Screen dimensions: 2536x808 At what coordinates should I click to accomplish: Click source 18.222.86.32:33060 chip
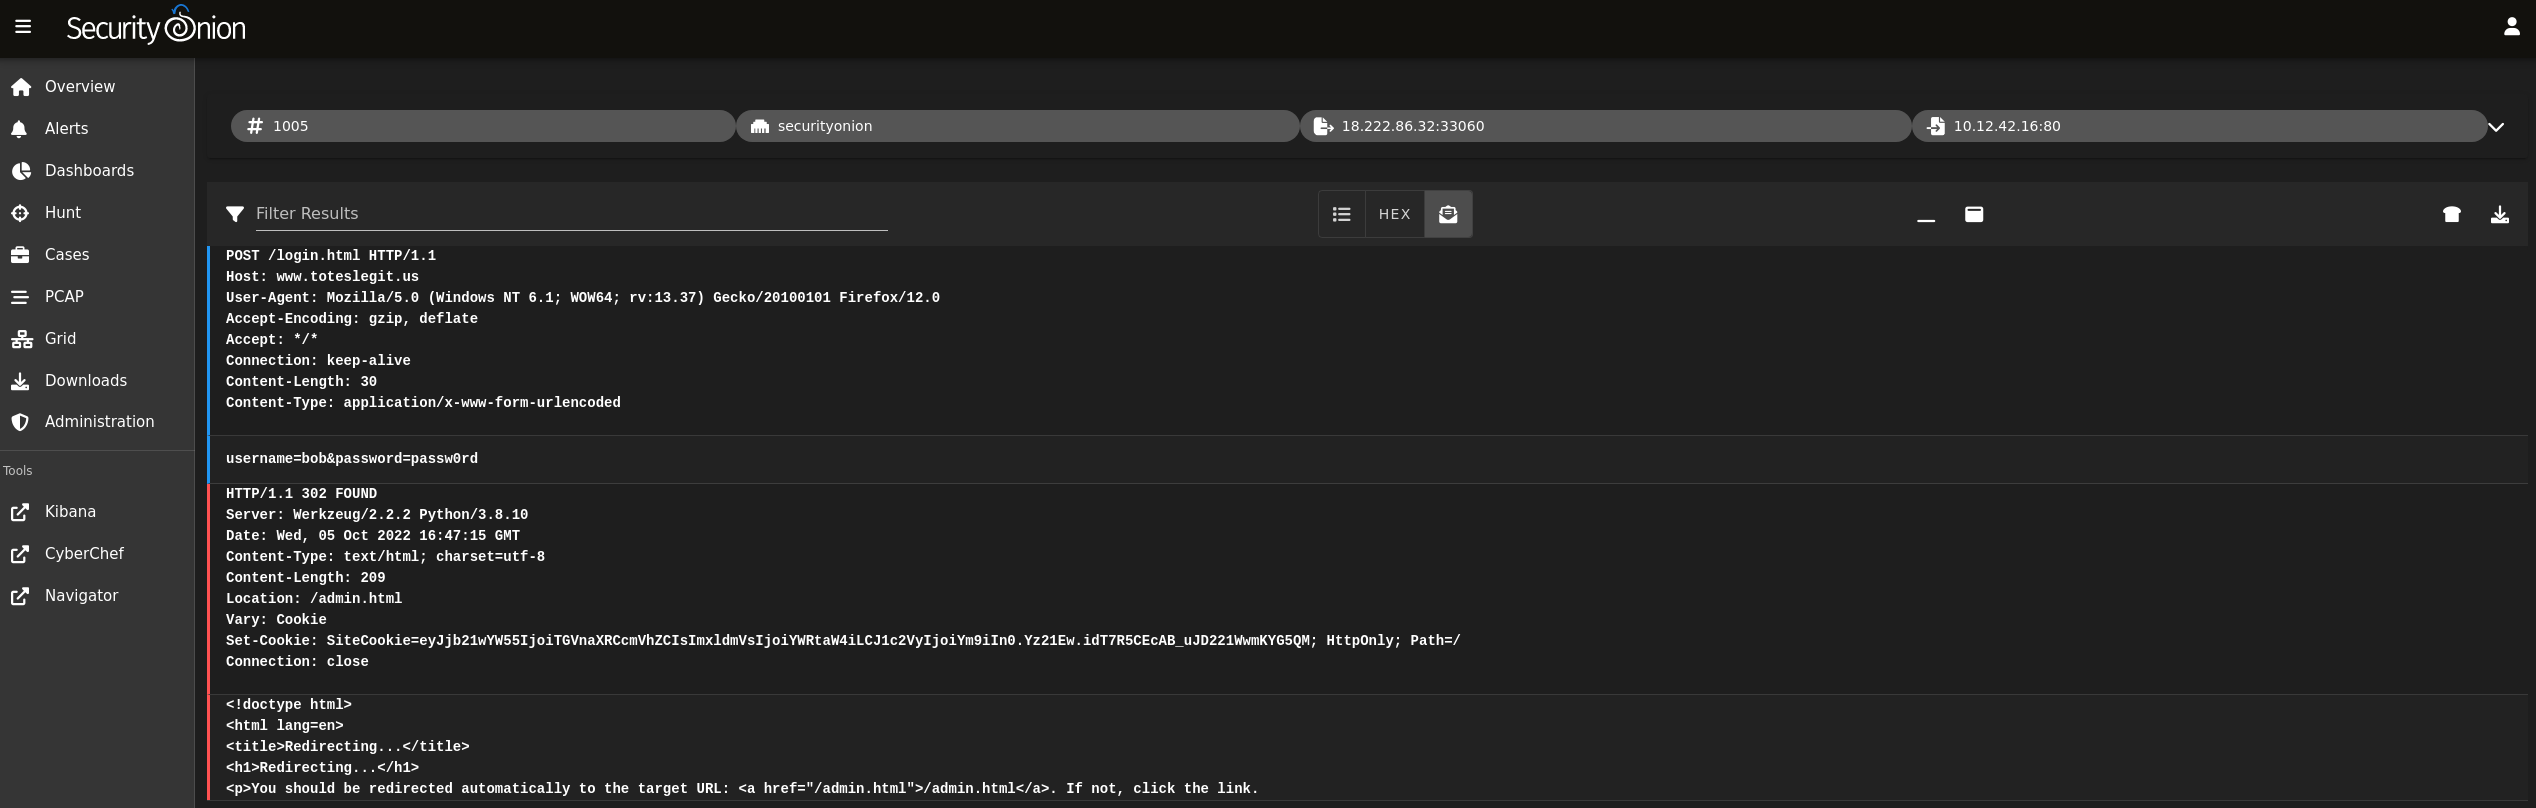pos(1605,126)
